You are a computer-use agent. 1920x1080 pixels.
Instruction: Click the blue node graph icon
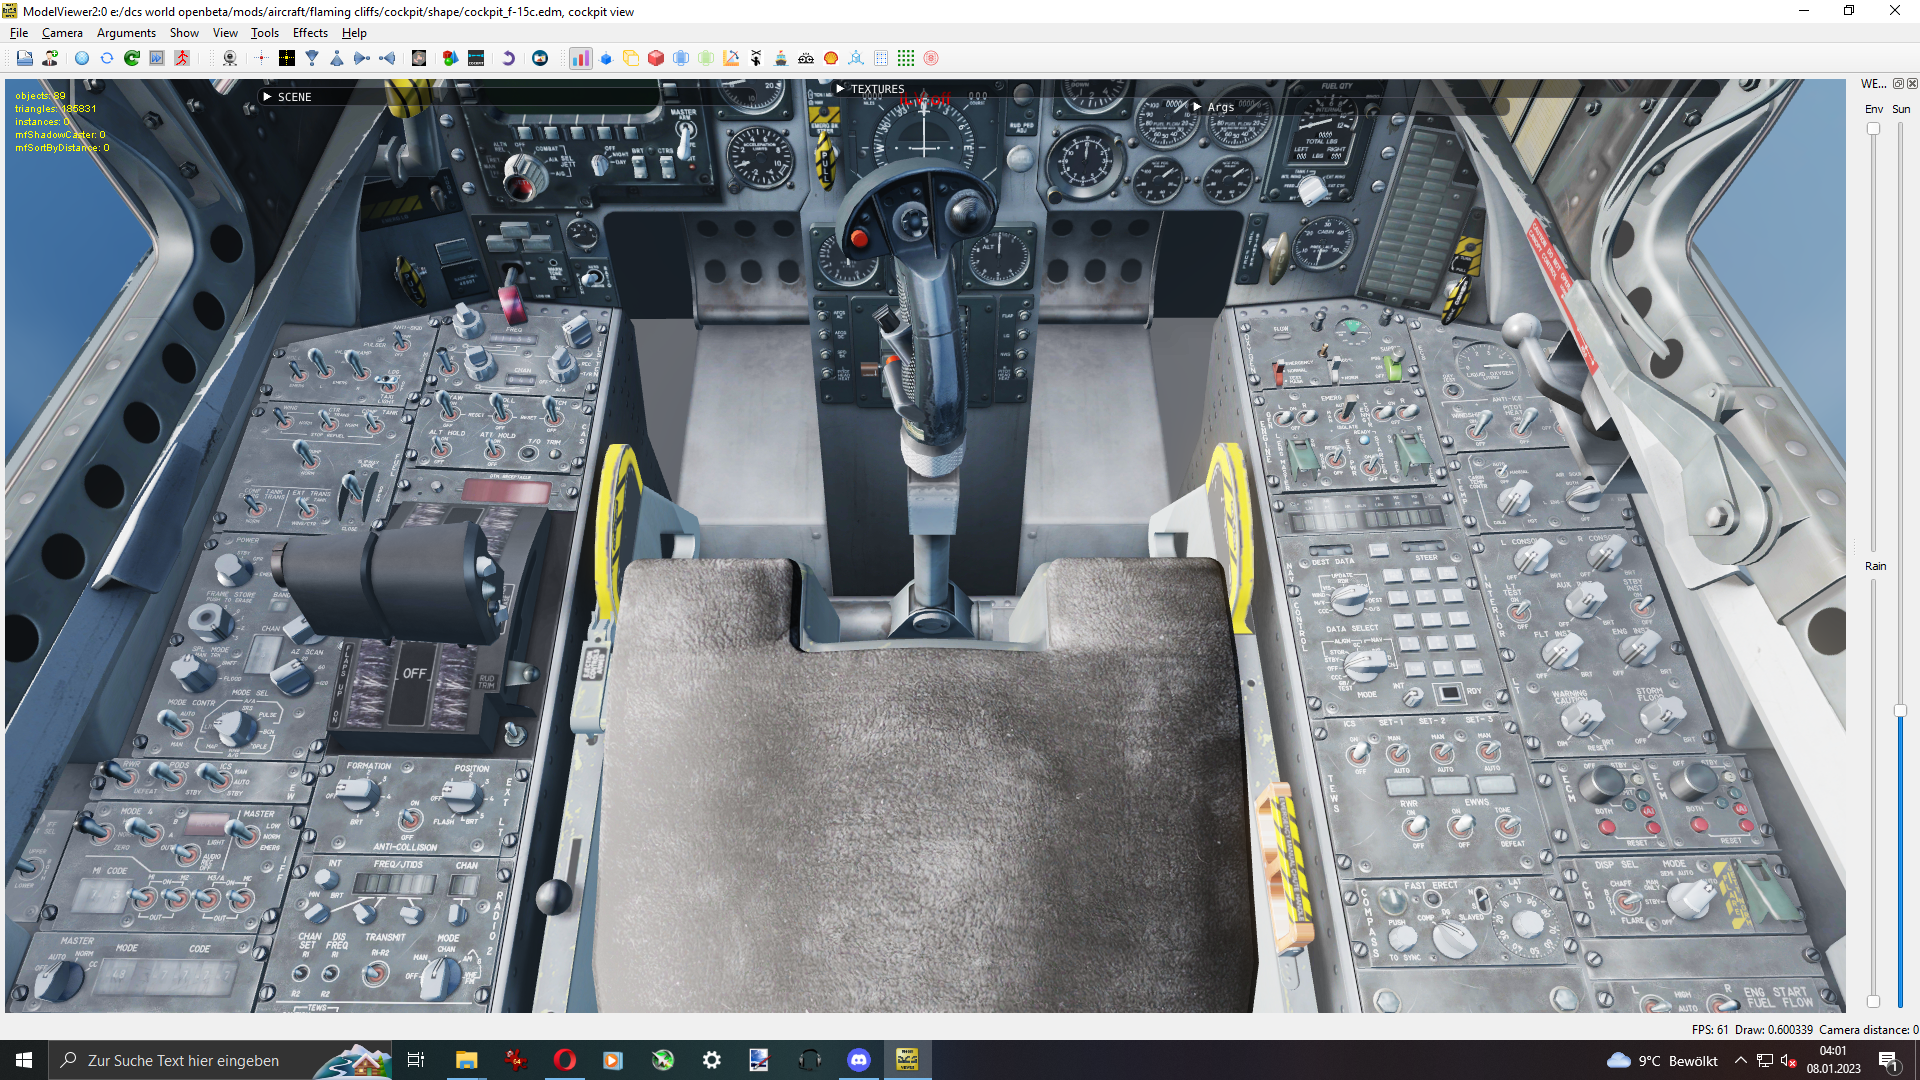click(856, 58)
